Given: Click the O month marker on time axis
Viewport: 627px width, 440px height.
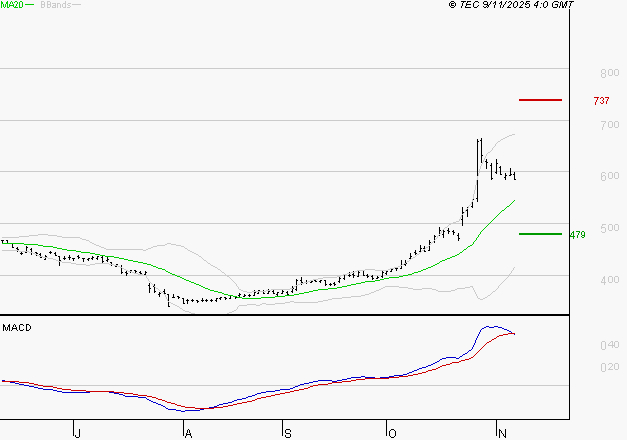Looking at the screenshot, I should (392, 433).
